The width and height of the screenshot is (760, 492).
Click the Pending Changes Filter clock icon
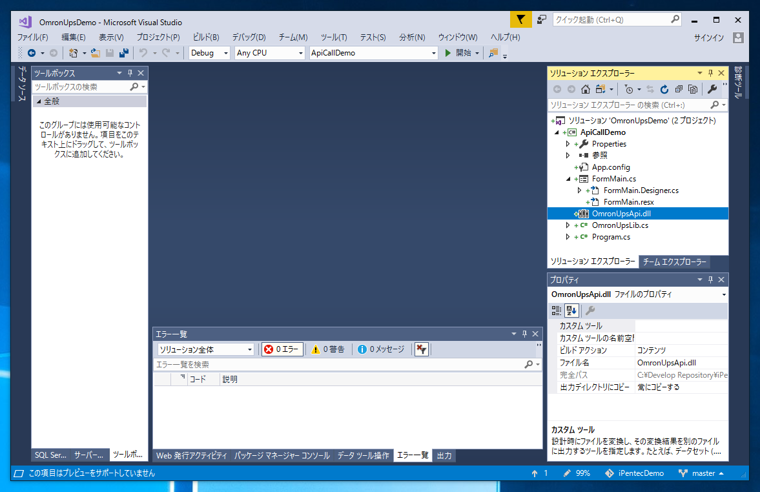coord(629,89)
